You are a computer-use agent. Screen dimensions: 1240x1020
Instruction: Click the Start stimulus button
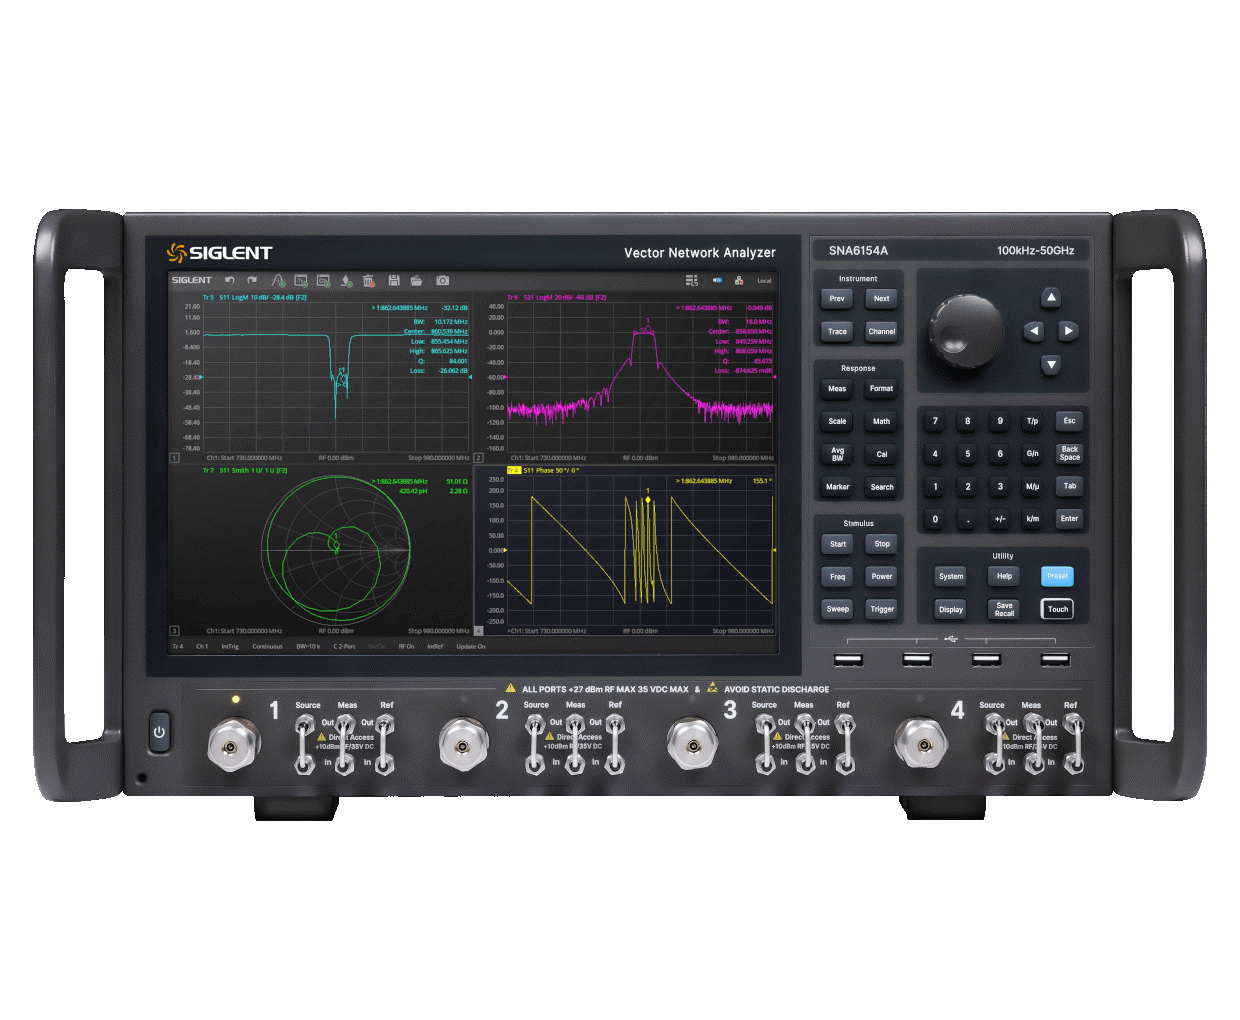tap(837, 545)
